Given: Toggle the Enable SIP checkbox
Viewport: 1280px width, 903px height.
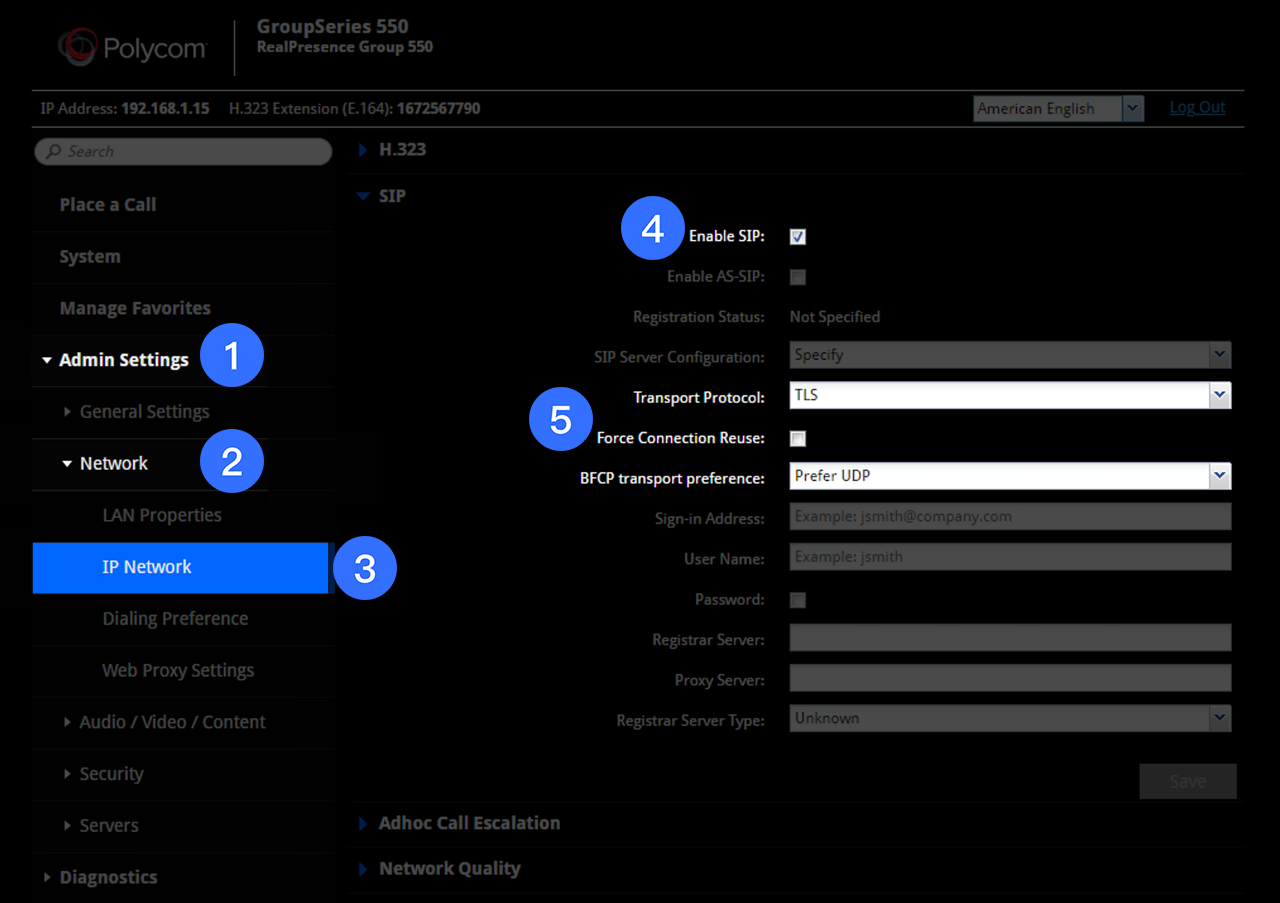Looking at the screenshot, I should pos(798,237).
